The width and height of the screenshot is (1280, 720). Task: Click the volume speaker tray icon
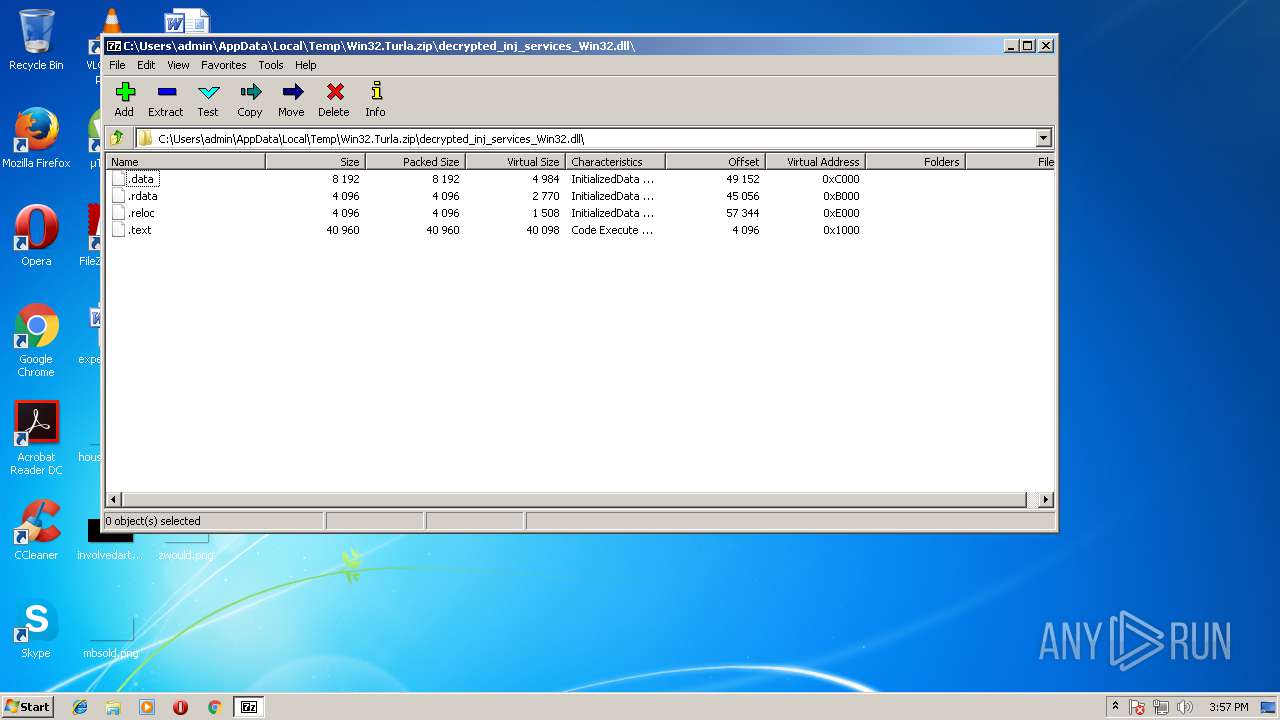click(1185, 707)
